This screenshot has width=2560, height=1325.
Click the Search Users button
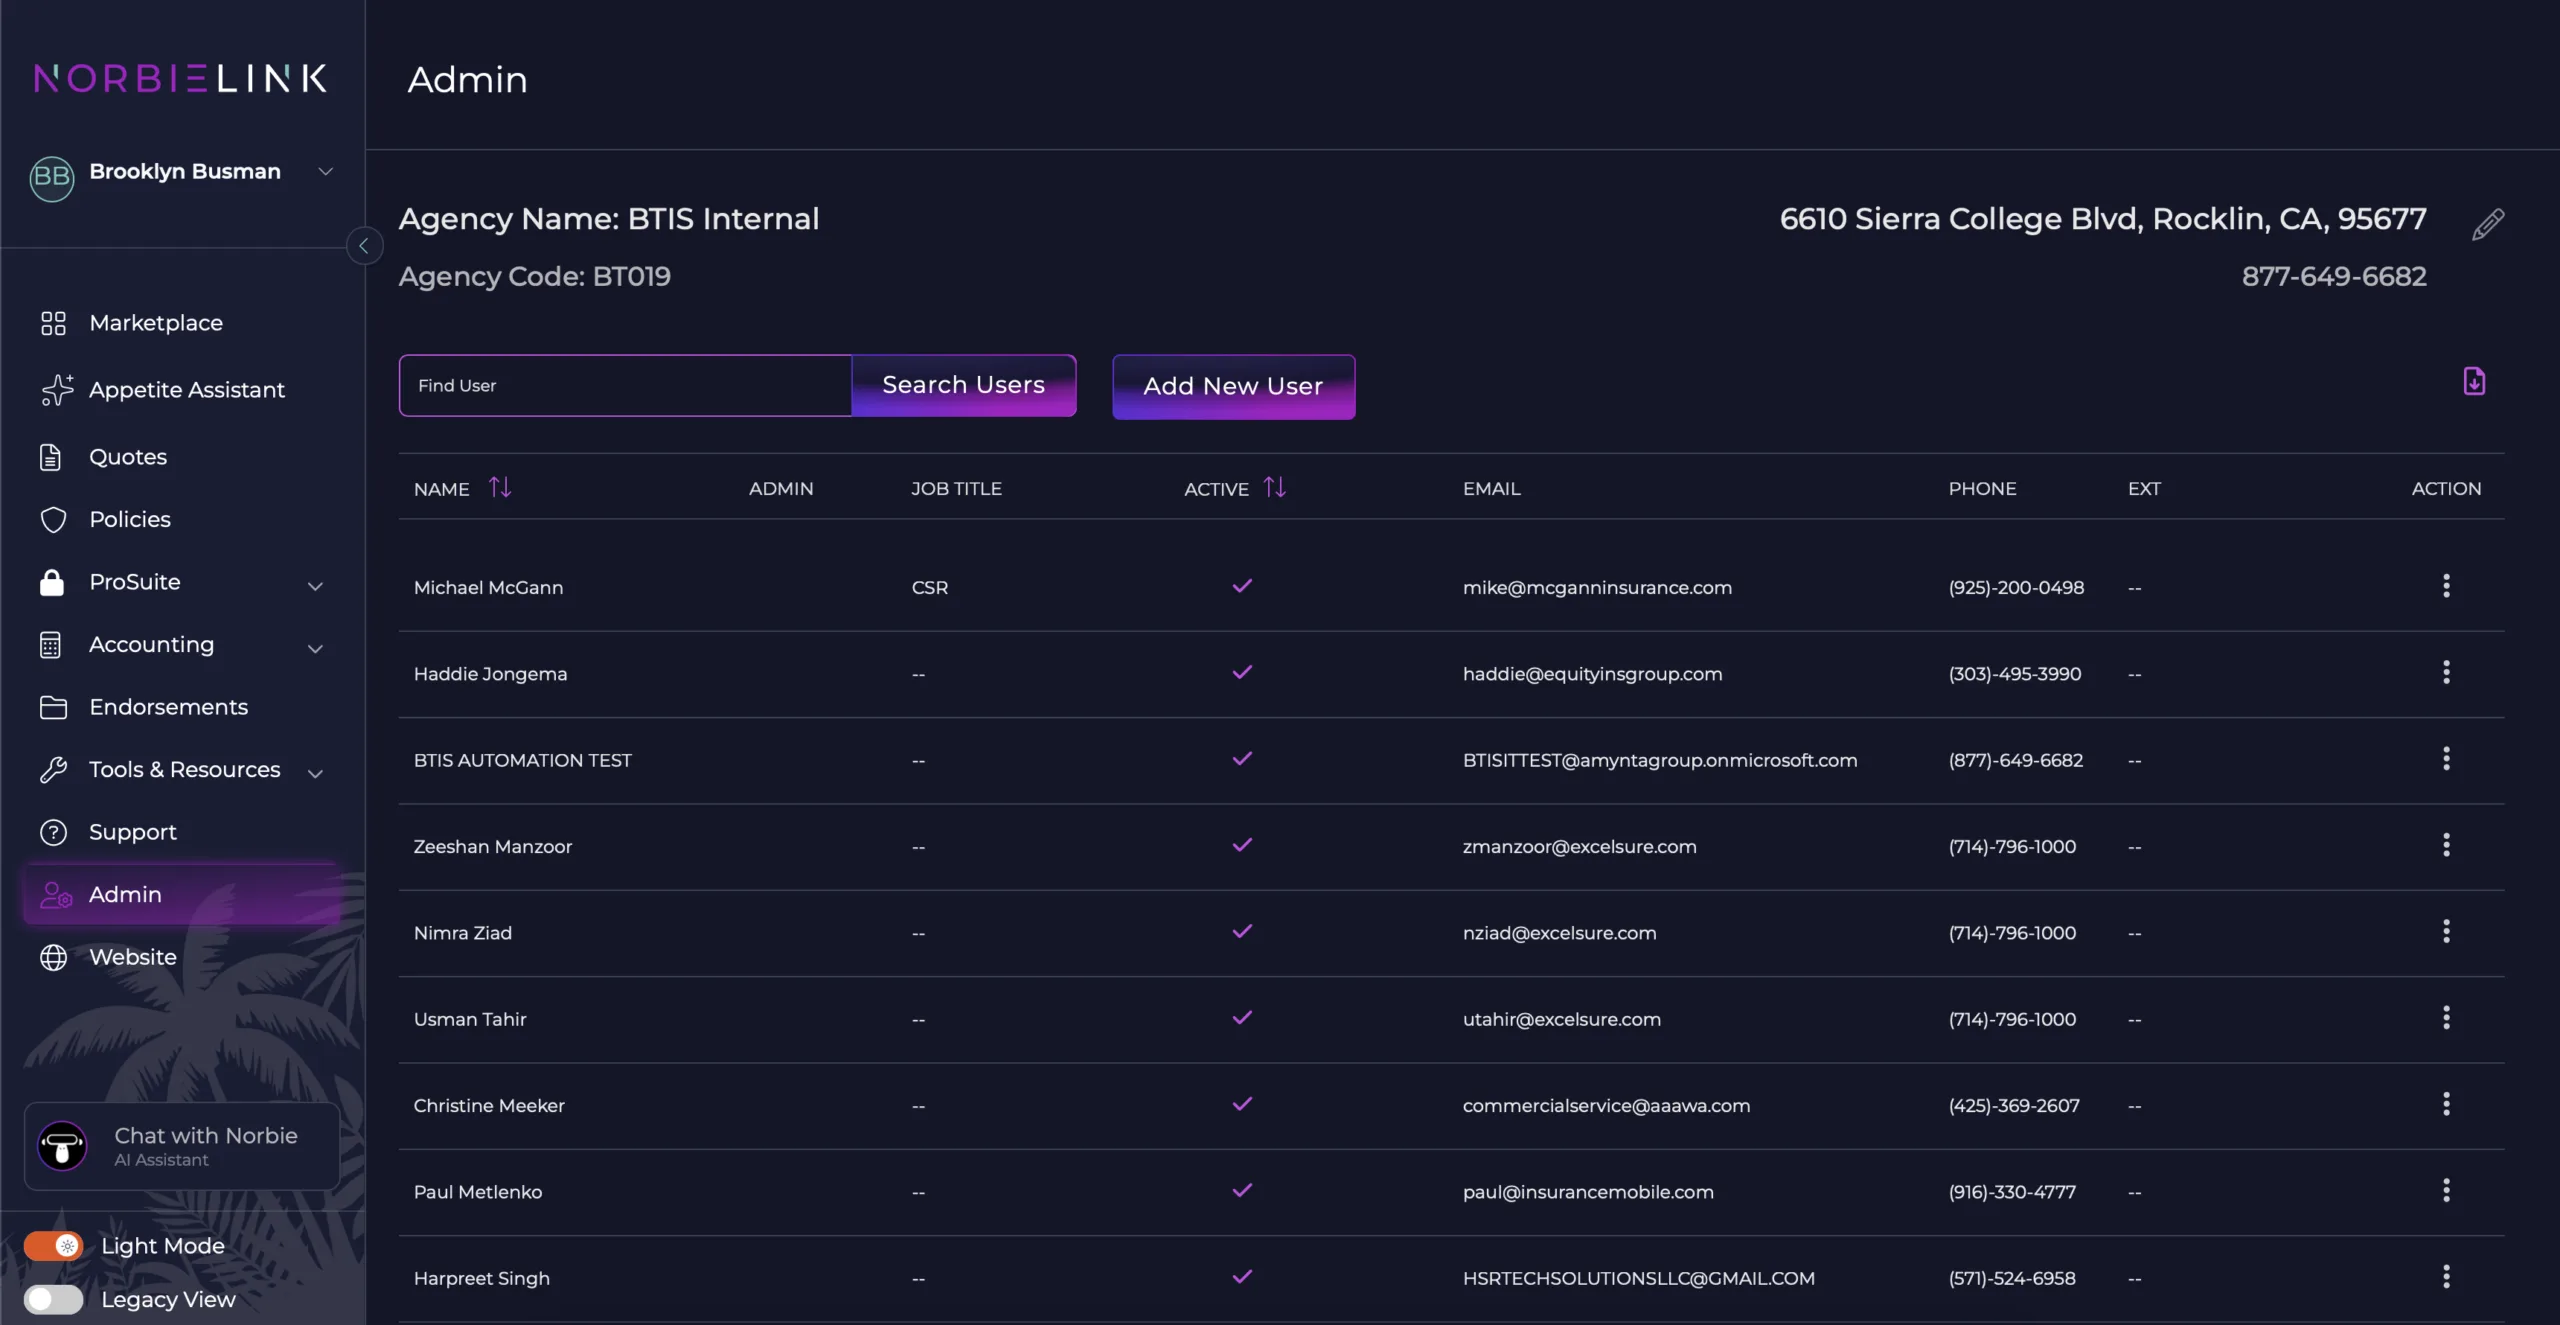(x=963, y=385)
